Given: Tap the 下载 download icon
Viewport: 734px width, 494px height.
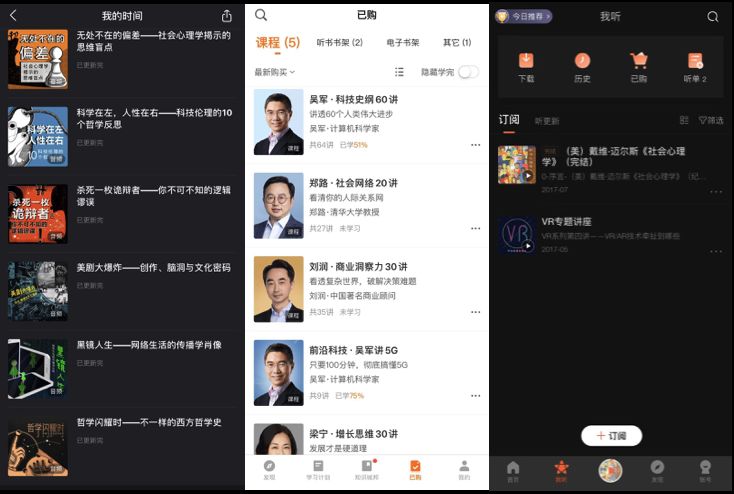Looking at the screenshot, I should pos(526,61).
